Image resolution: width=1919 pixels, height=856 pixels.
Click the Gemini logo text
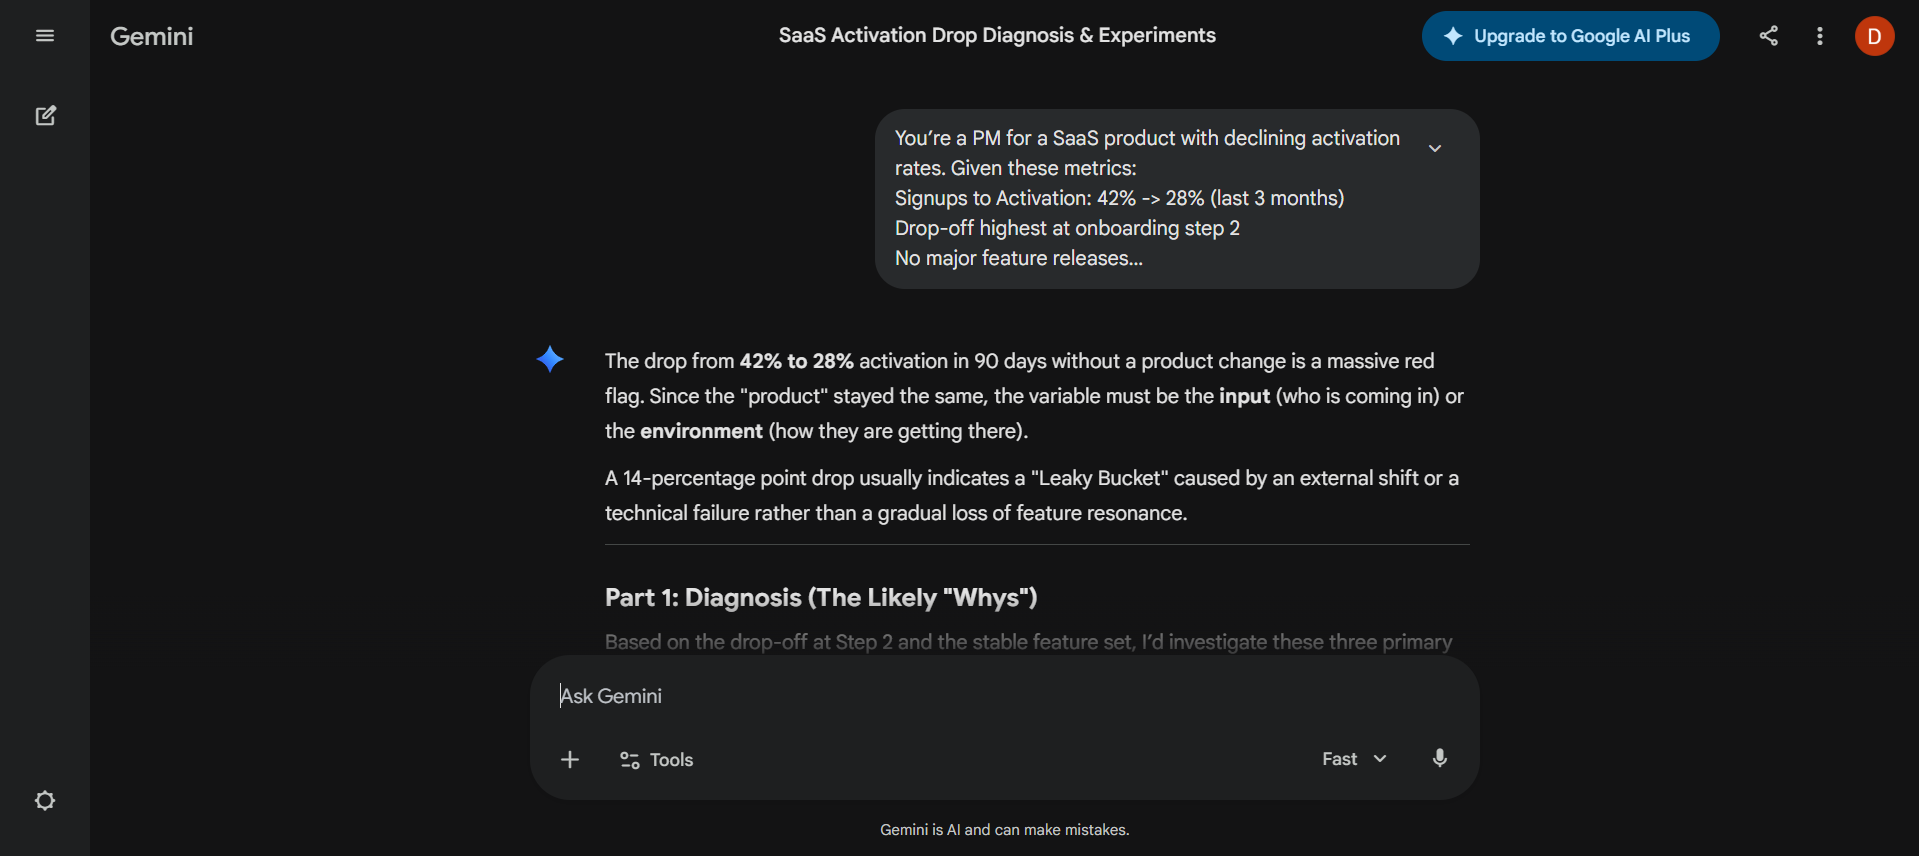[152, 36]
